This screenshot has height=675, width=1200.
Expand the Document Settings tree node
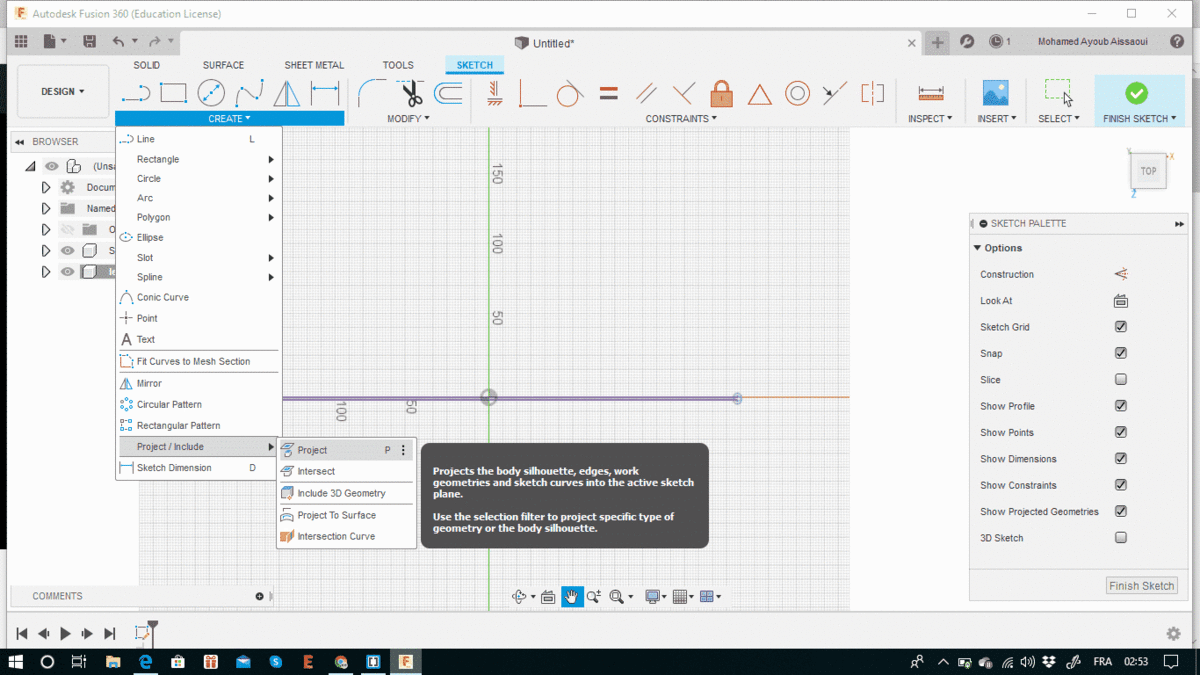[46, 187]
